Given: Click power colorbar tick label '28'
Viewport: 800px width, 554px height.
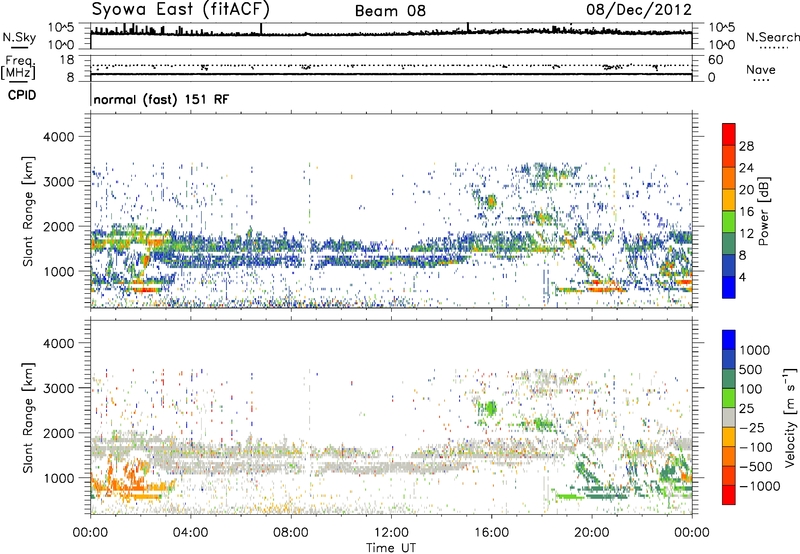Looking at the screenshot, I should [x=746, y=146].
